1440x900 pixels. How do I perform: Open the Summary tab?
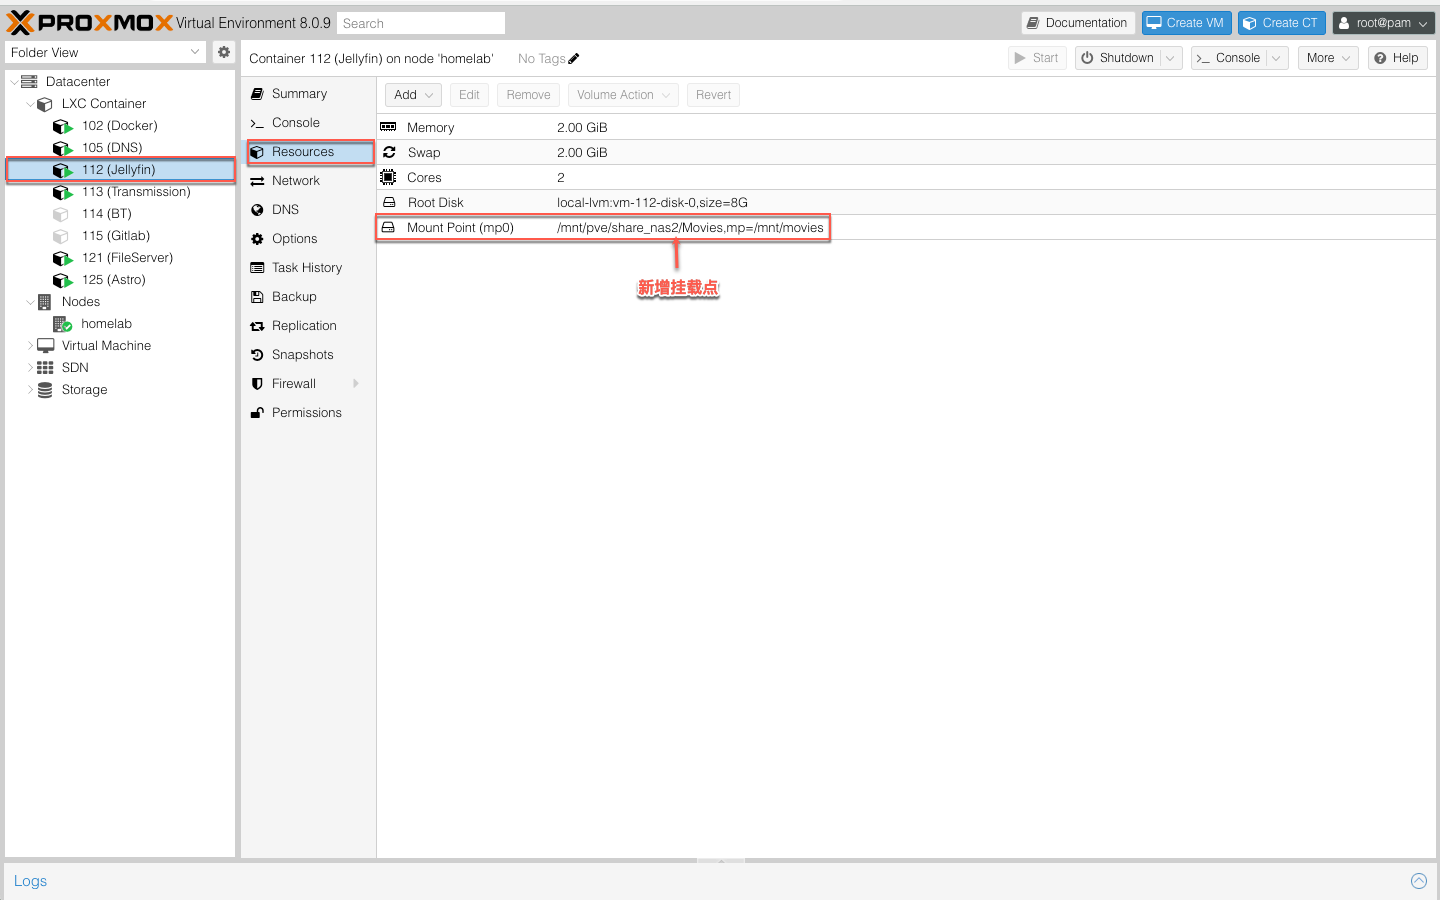tap(309, 93)
